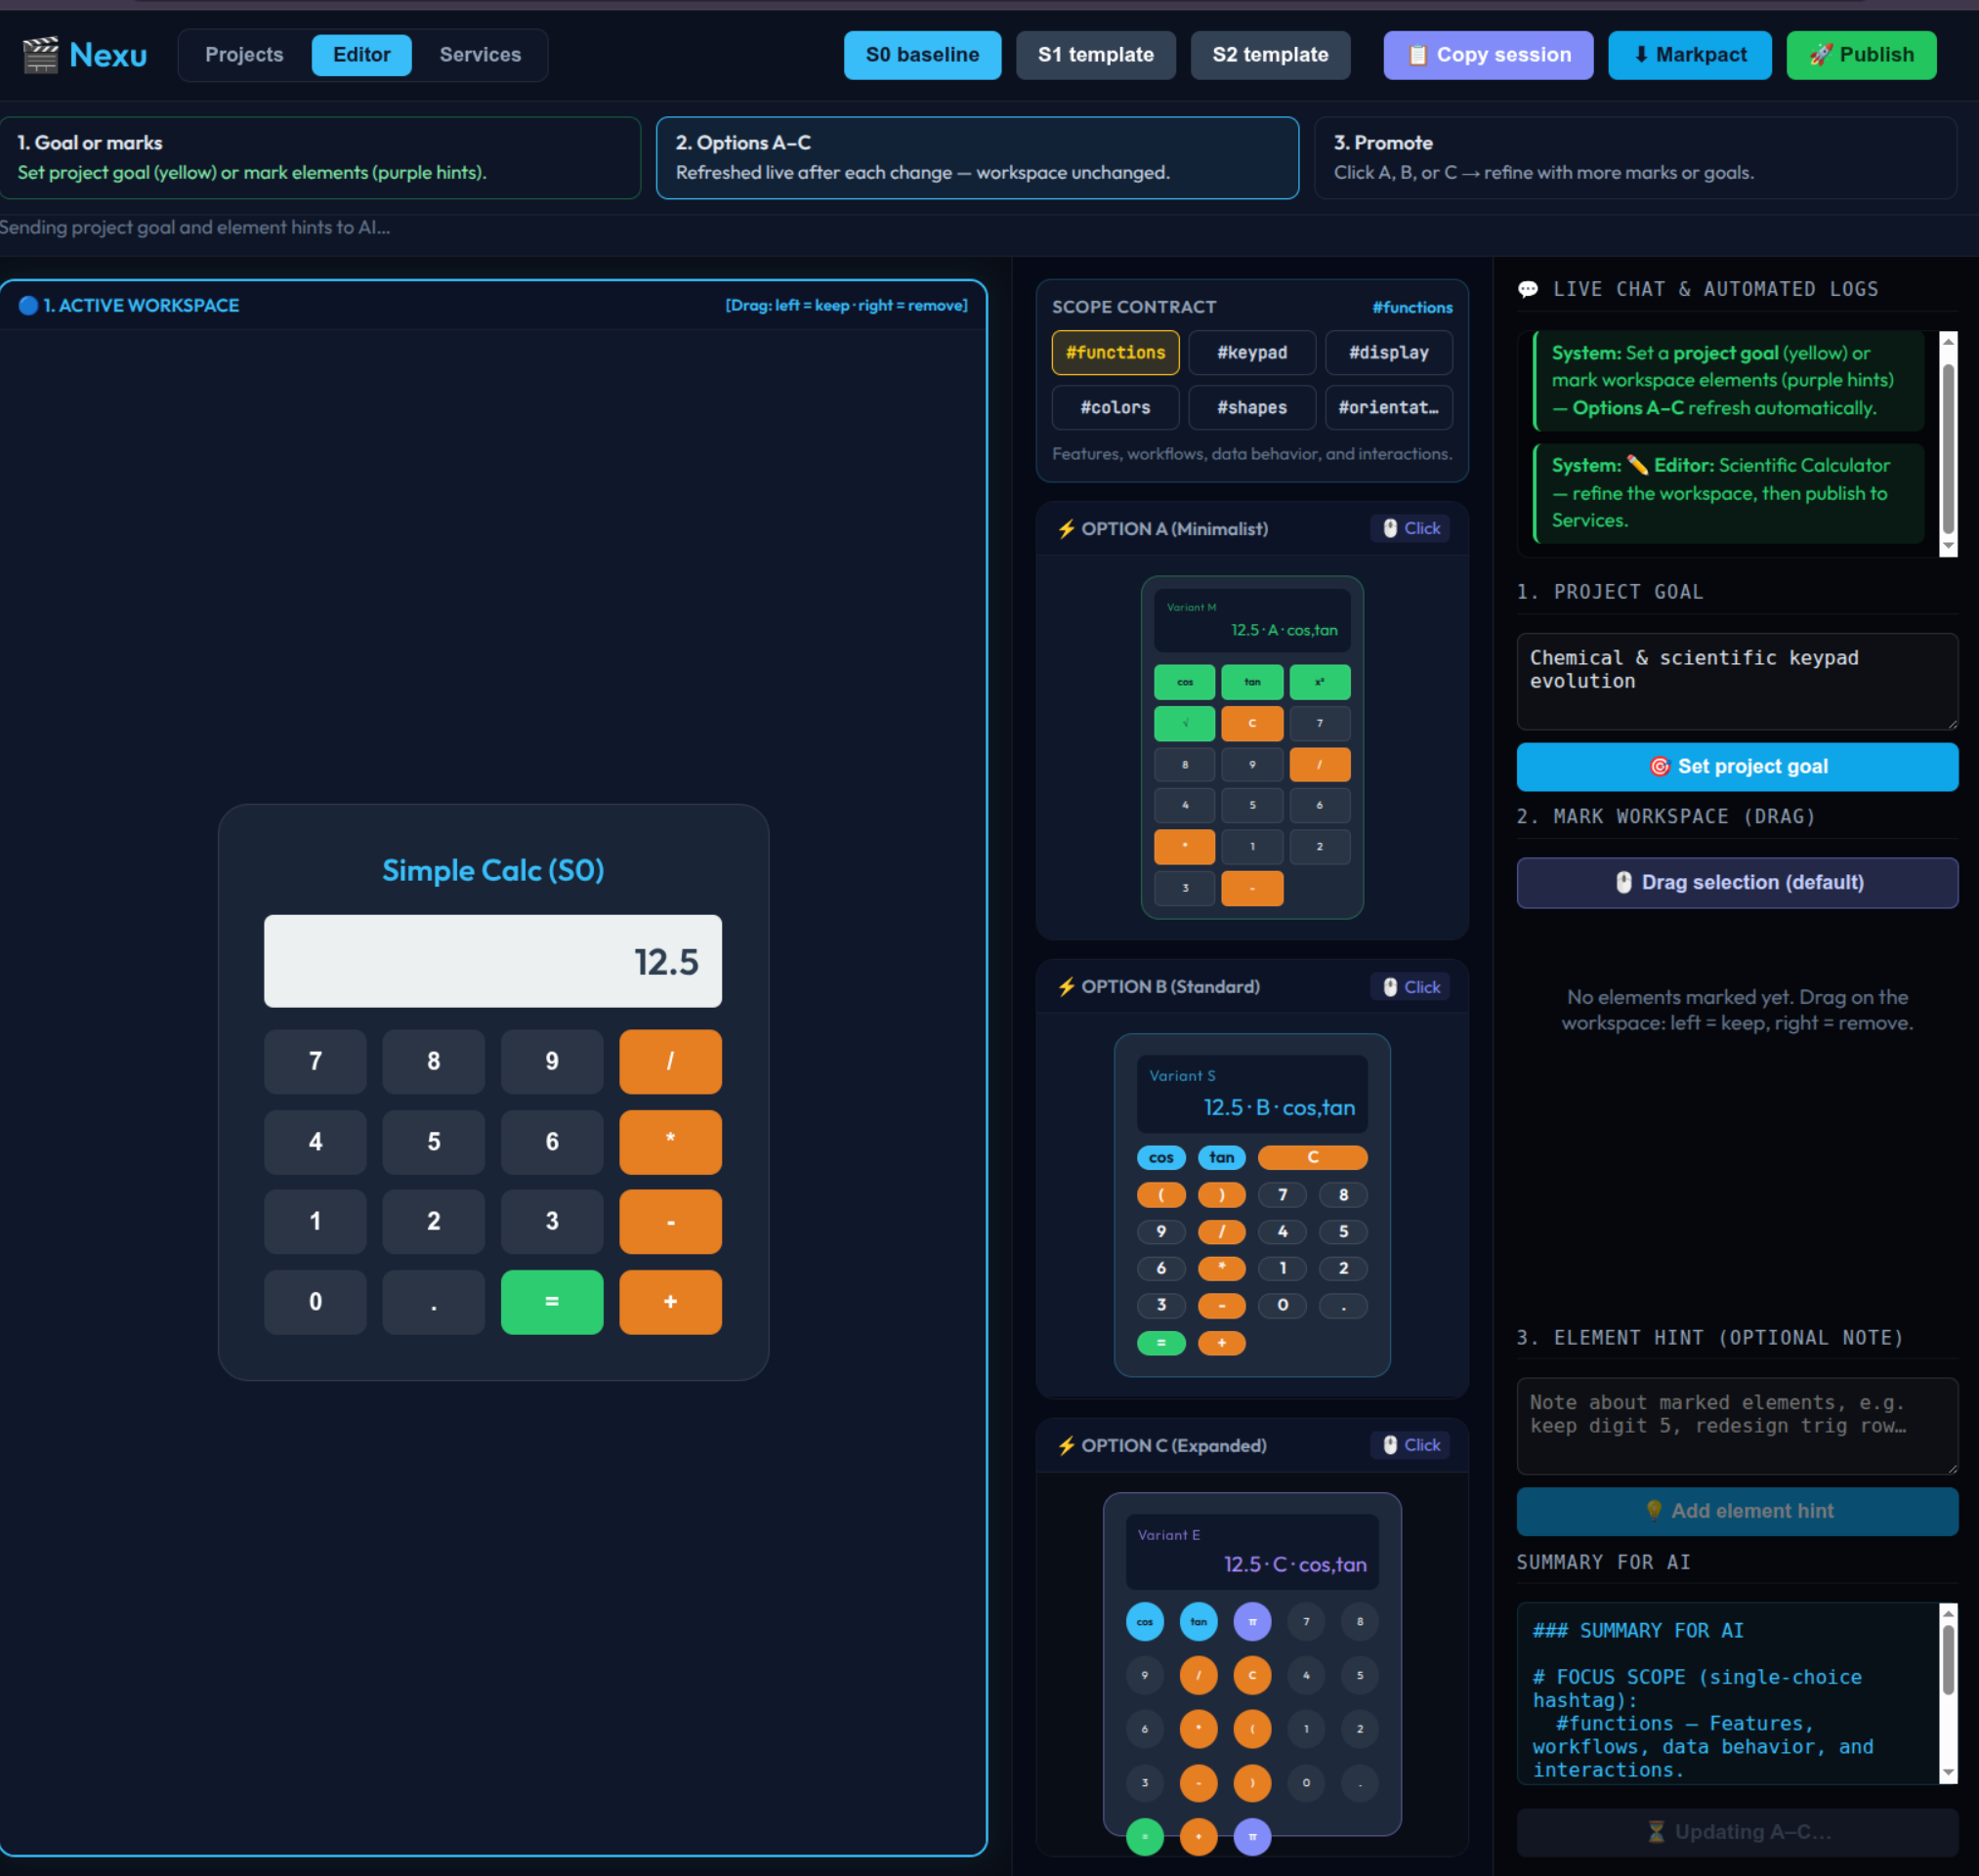Publish the project

tap(1861, 55)
